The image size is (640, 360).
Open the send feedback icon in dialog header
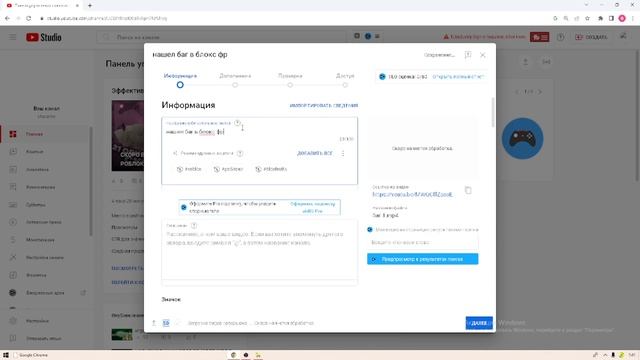[x=468, y=55]
